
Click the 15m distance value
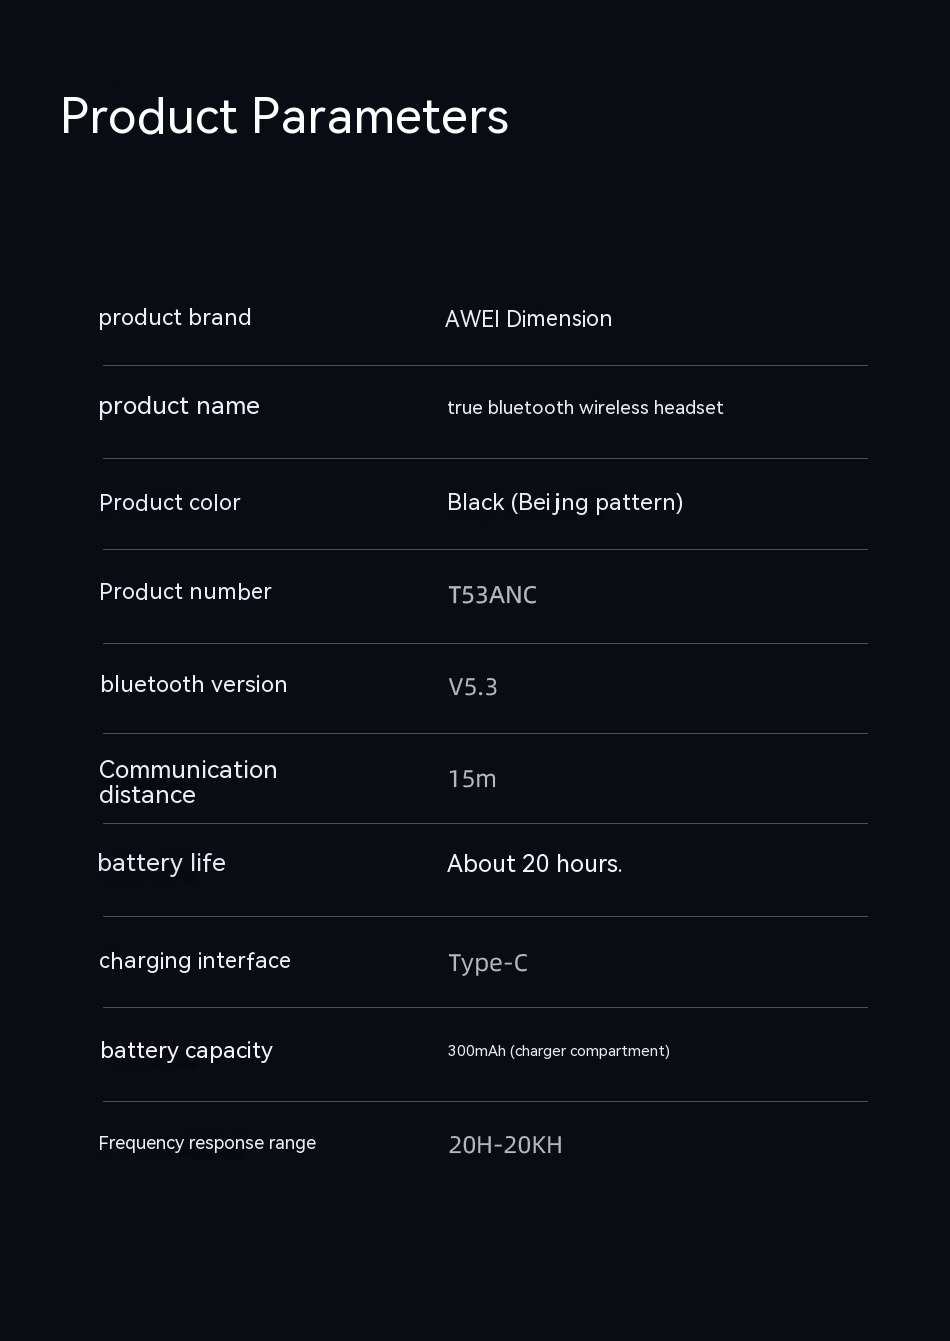[472, 779]
